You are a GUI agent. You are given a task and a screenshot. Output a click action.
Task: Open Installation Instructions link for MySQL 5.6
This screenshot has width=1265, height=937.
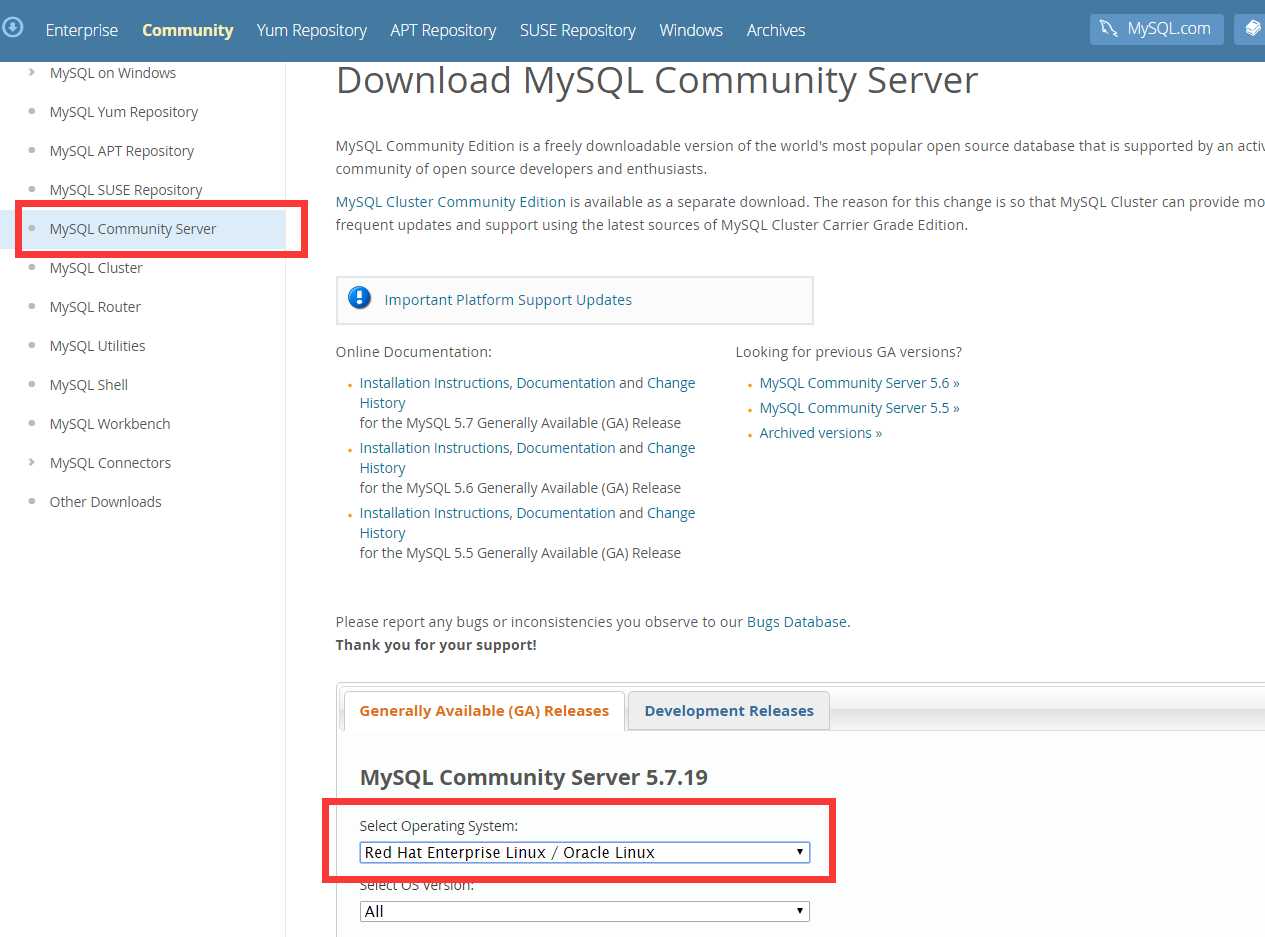(435, 448)
